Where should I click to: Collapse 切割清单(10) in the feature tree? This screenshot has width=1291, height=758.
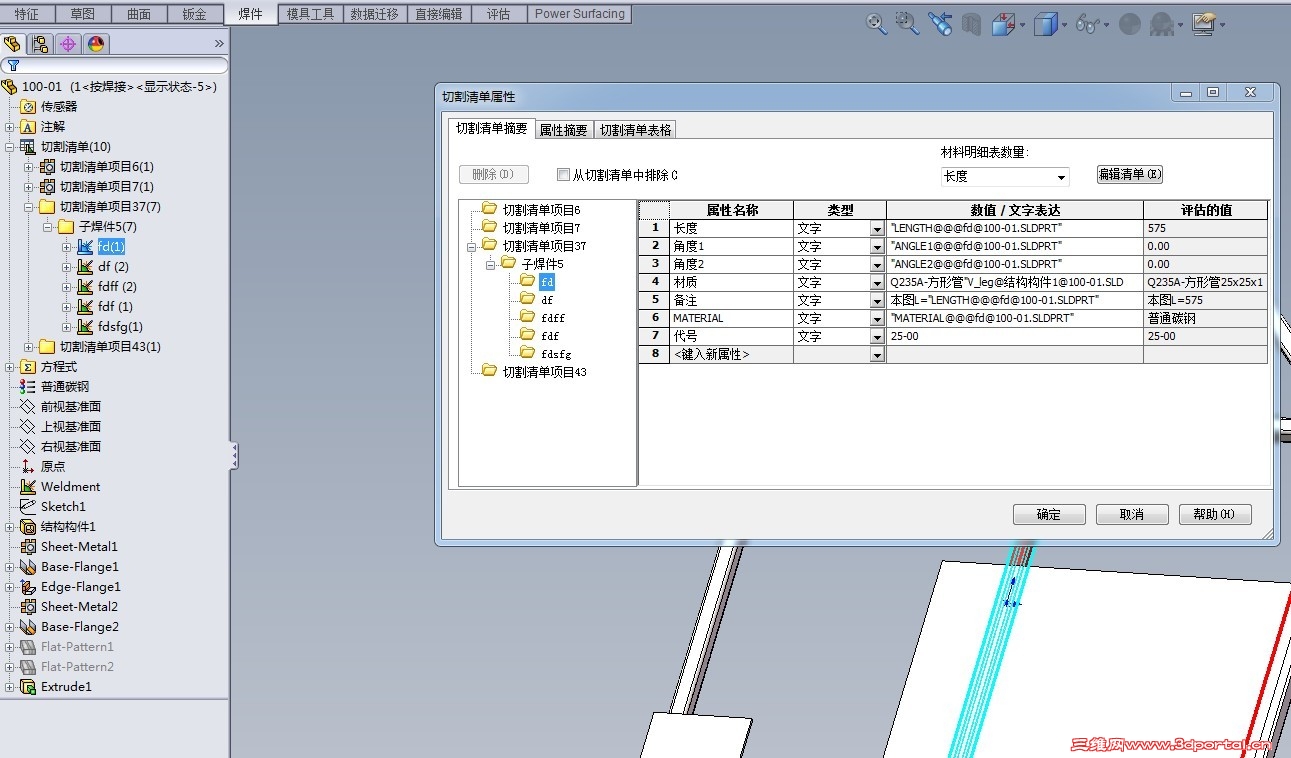point(10,147)
